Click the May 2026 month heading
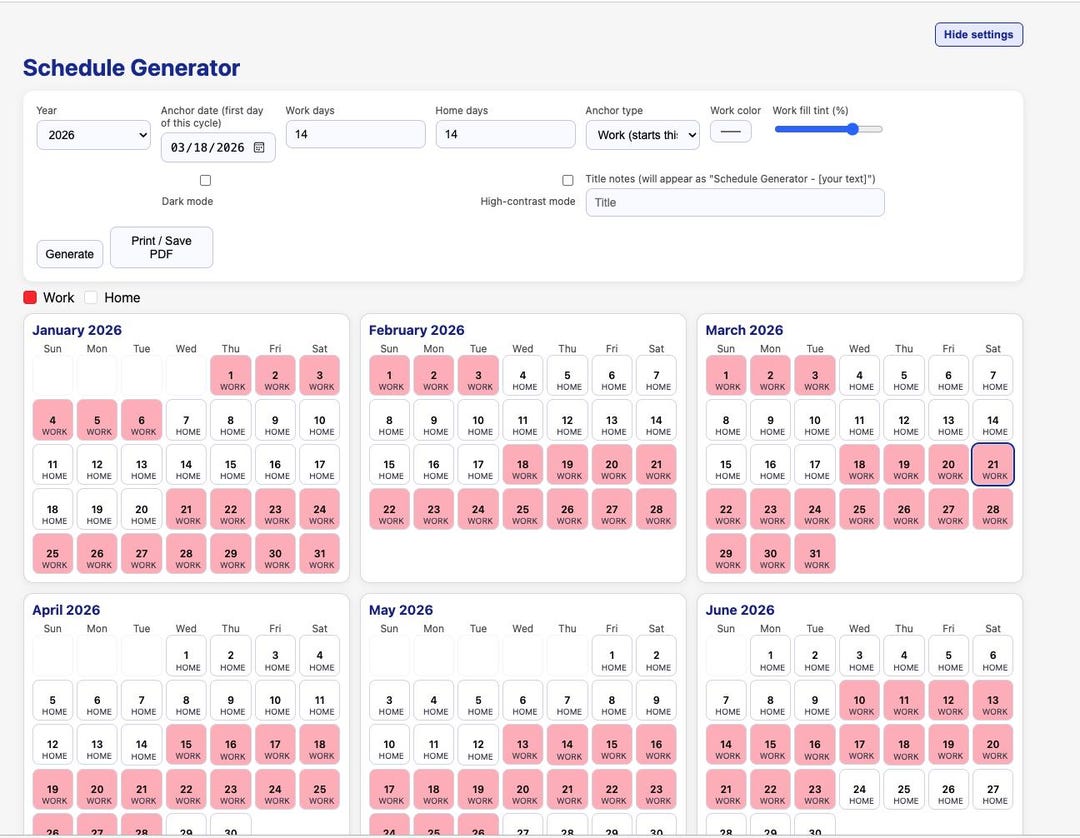This screenshot has height=838, width=1080. tap(401, 610)
